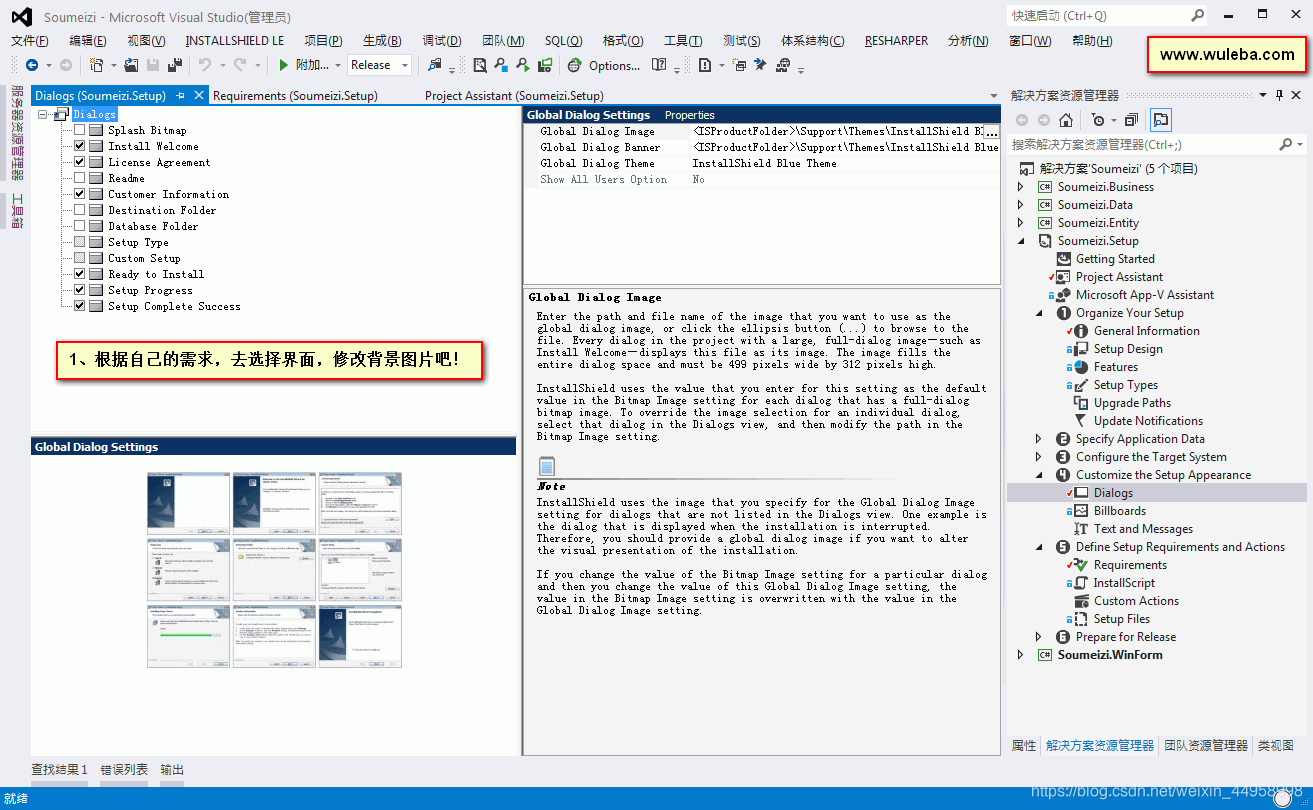Click the New Project toolbar icon
Image resolution: width=1313 pixels, height=810 pixels.
click(97, 65)
